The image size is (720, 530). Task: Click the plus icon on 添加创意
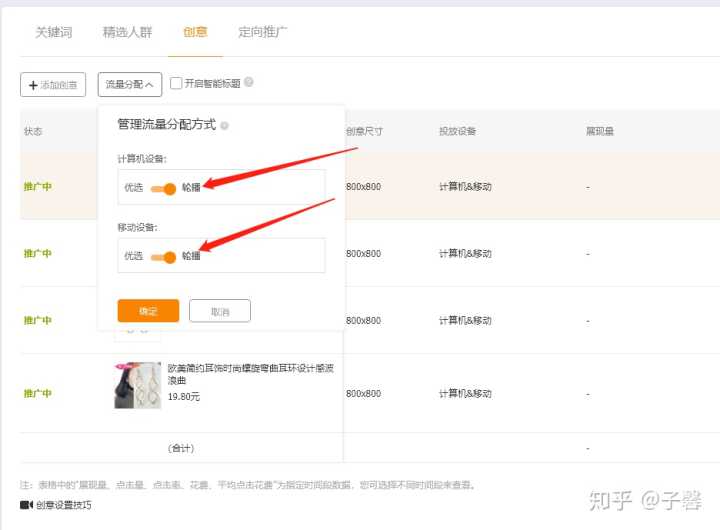click(33, 85)
